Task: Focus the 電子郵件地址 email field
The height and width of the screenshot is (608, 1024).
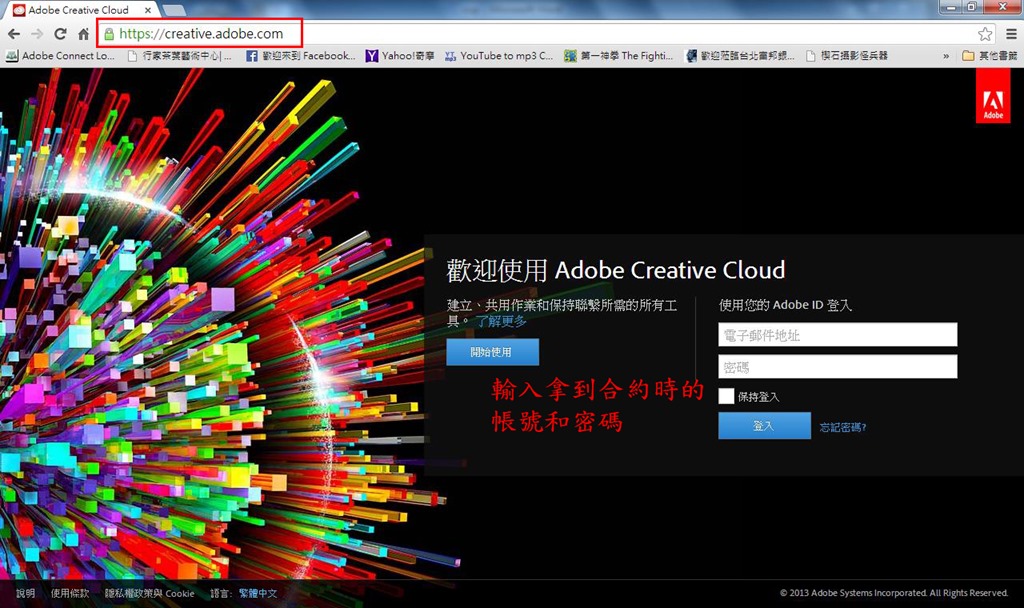Action: coord(838,335)
